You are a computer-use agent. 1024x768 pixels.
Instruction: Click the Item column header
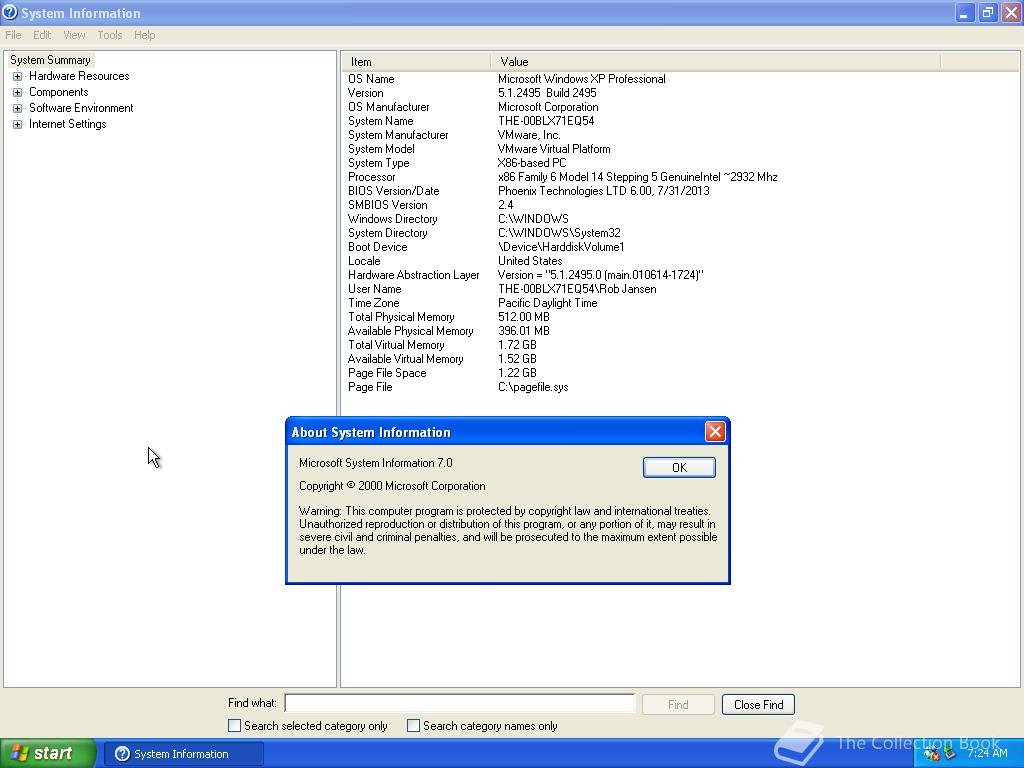pyautogui.click(x=416, y=62)
